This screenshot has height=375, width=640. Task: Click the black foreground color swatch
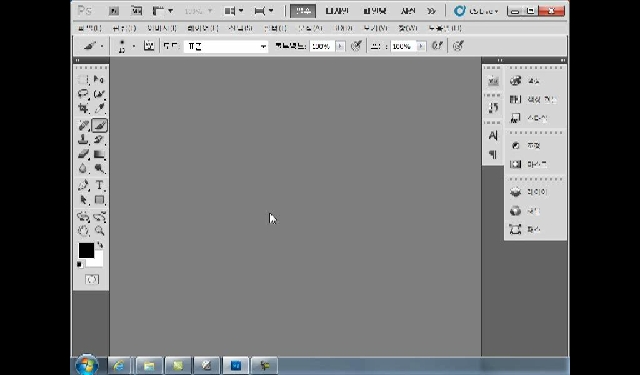[x=86, y=251]
